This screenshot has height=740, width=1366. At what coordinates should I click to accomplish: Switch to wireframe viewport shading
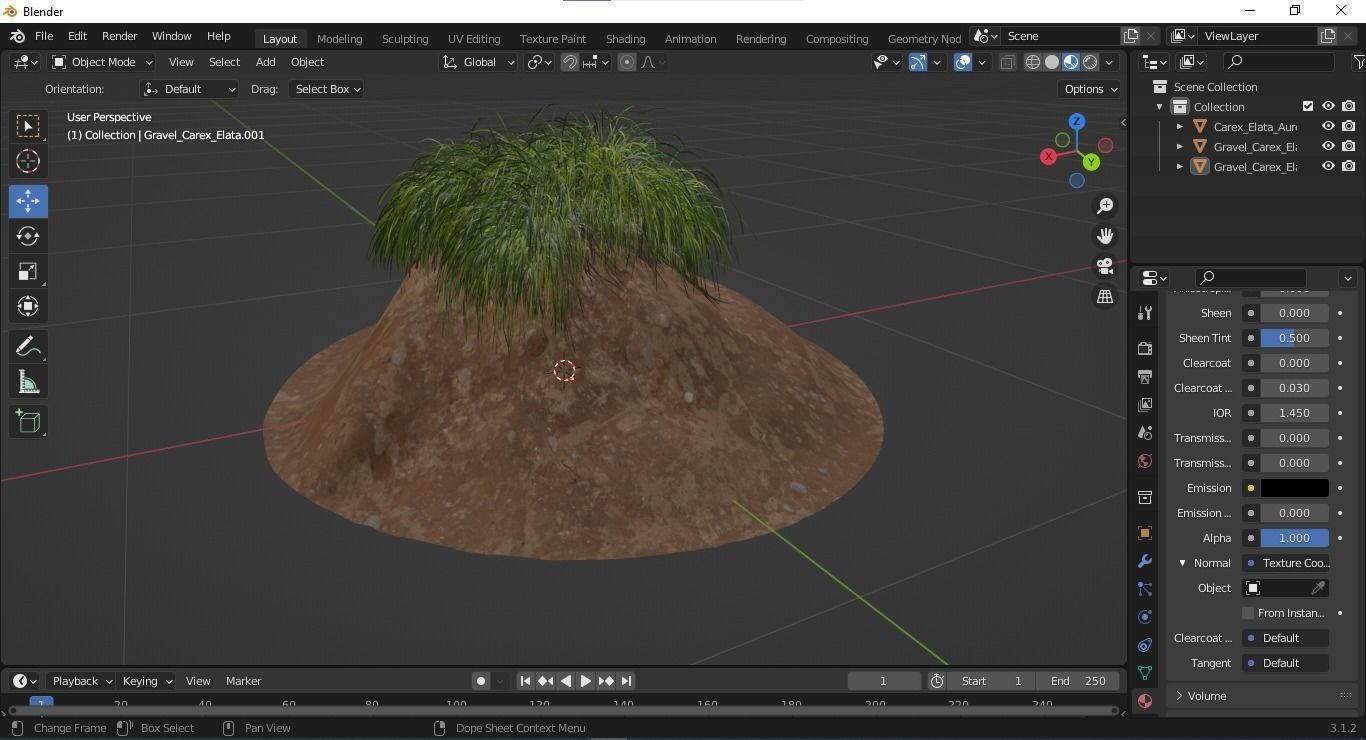(x=1033, y=62)
